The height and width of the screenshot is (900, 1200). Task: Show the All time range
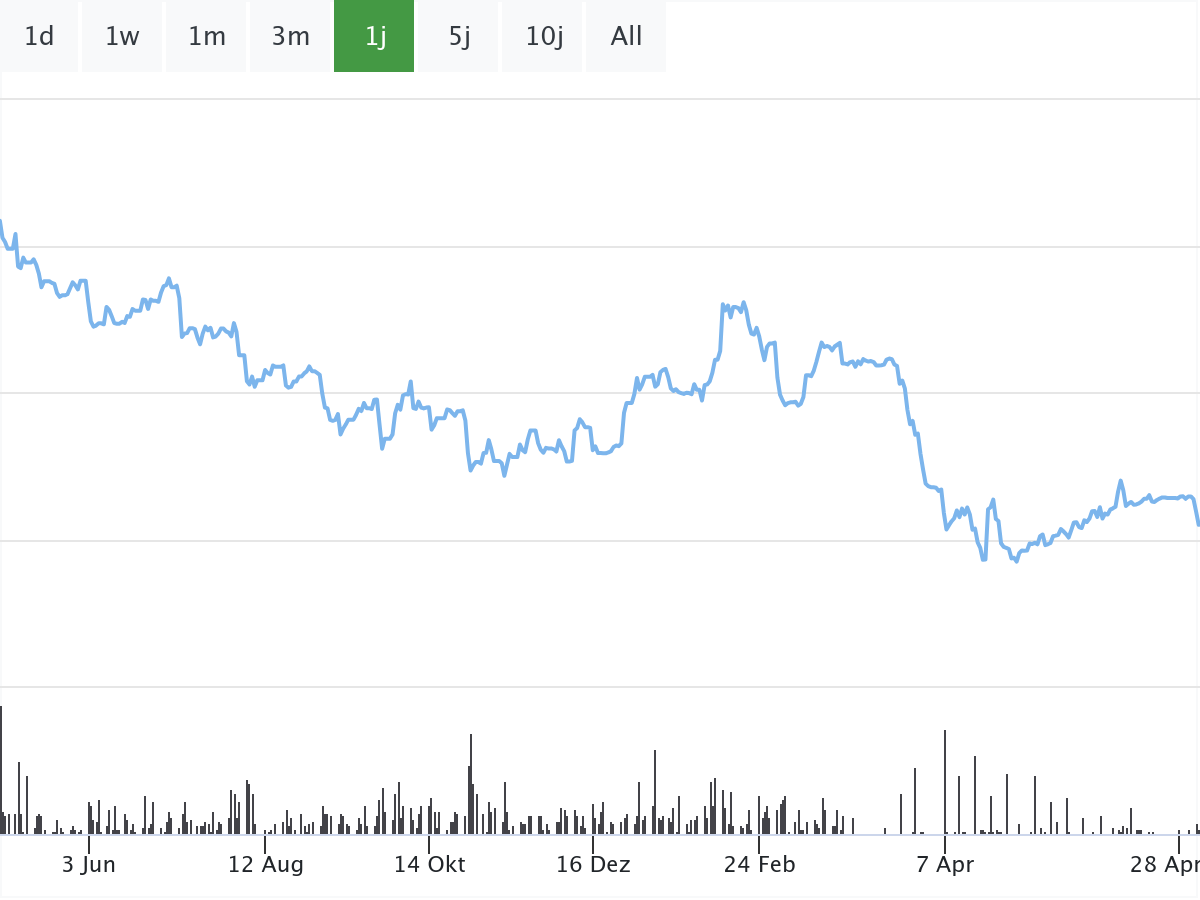pos(626,37)
